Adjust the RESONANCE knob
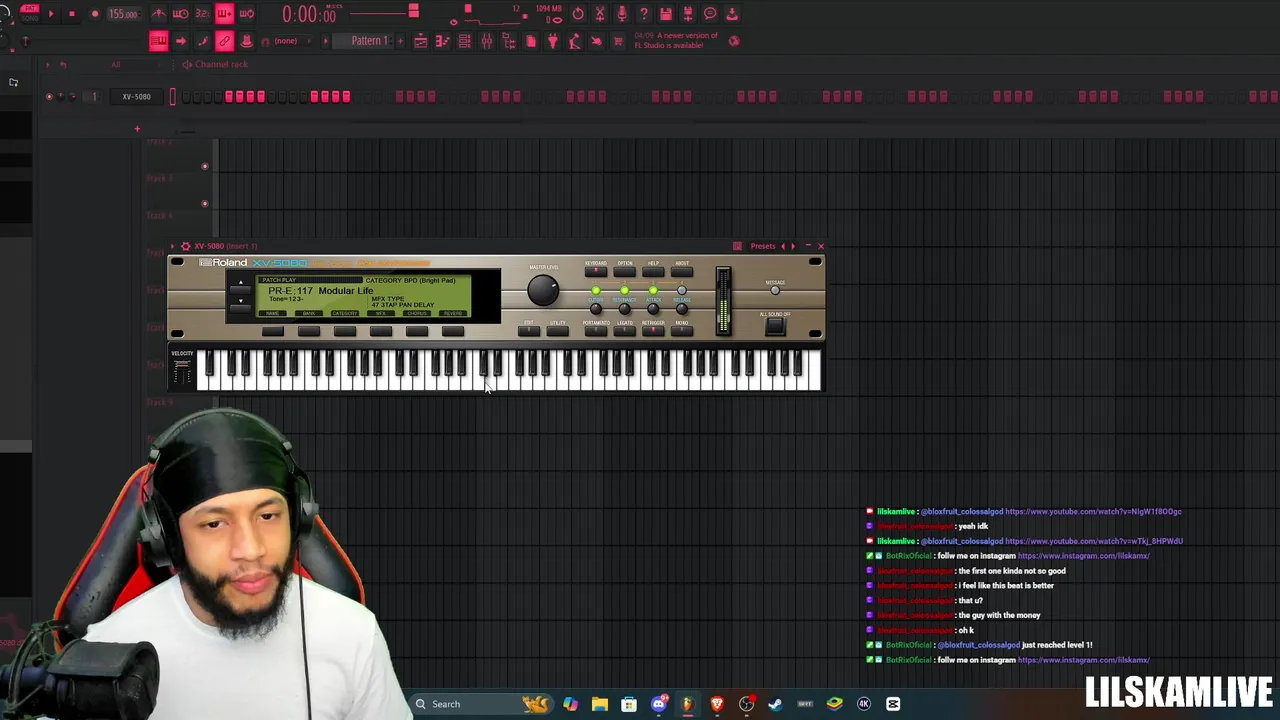This screenshot has width=1280, height=720. [x=625, y=308]
